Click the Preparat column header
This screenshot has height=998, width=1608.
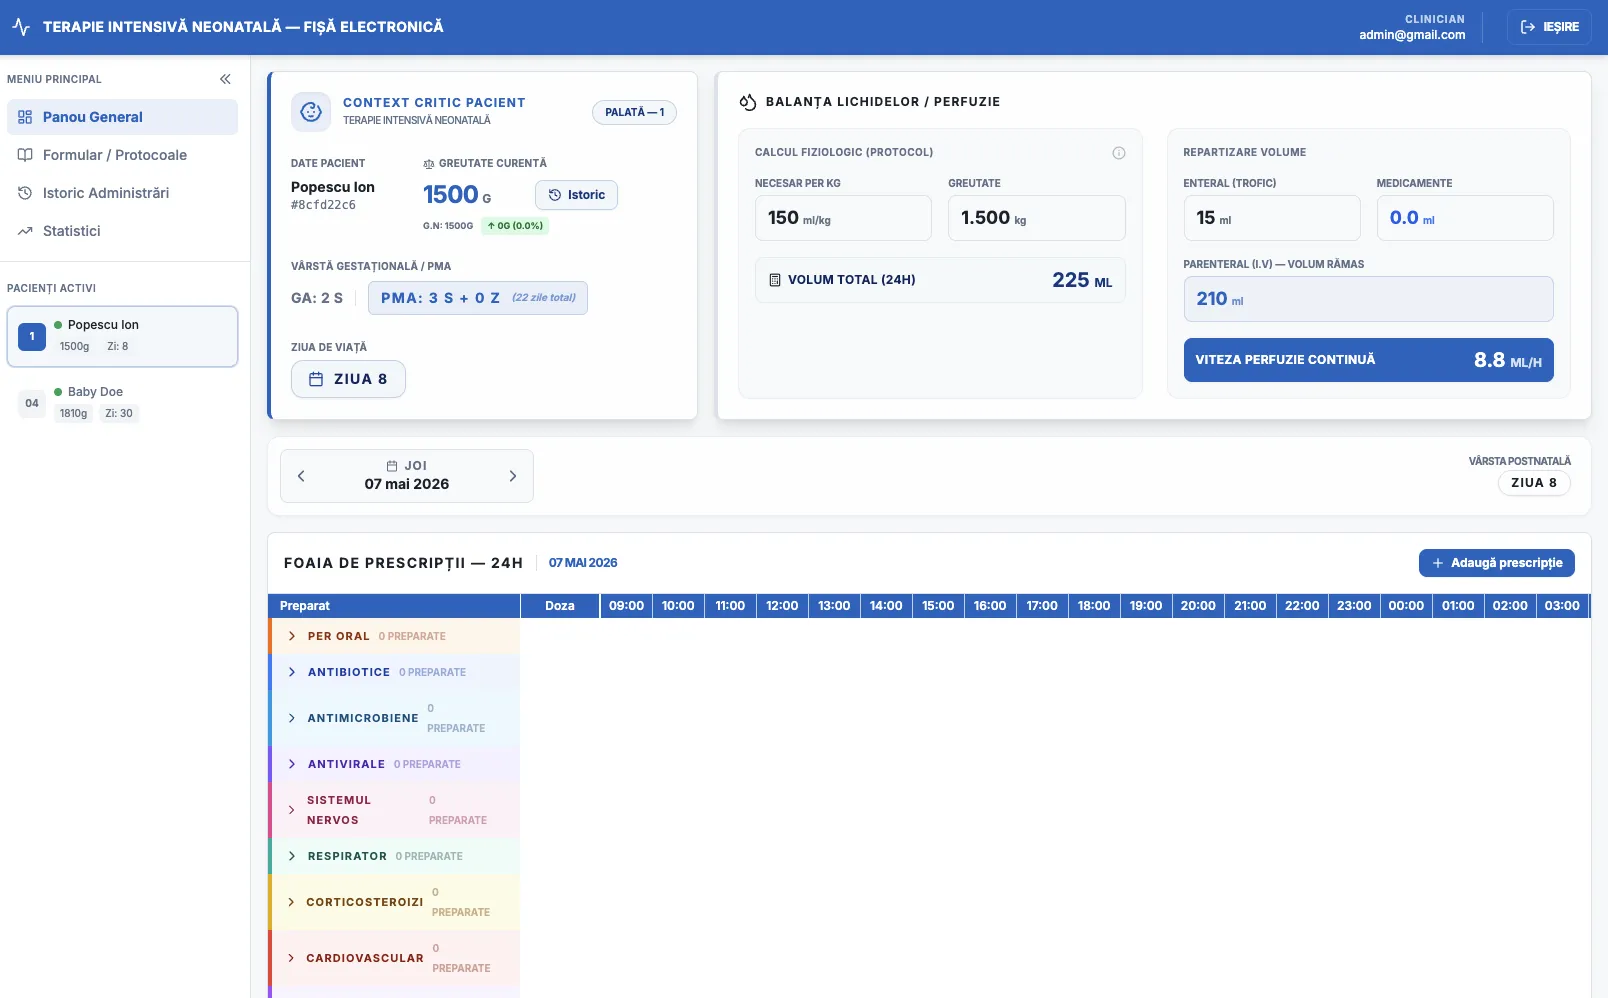[394, 606]
